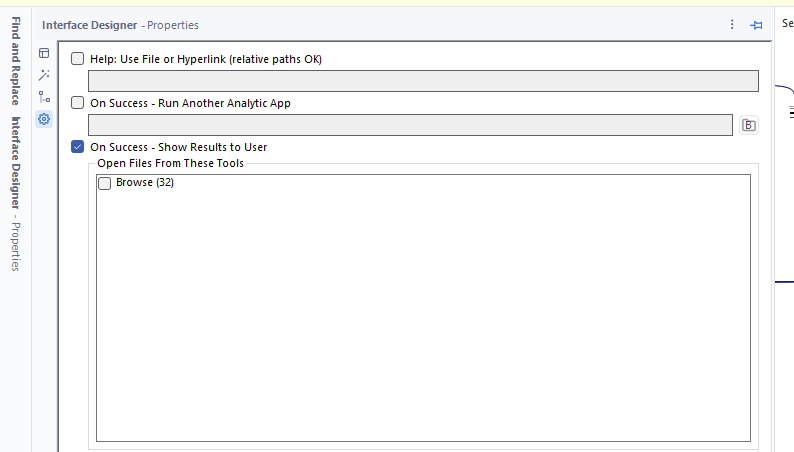794x452 pixels.
Task: Click the Help file path input field
Action: (x=423, y=81)
